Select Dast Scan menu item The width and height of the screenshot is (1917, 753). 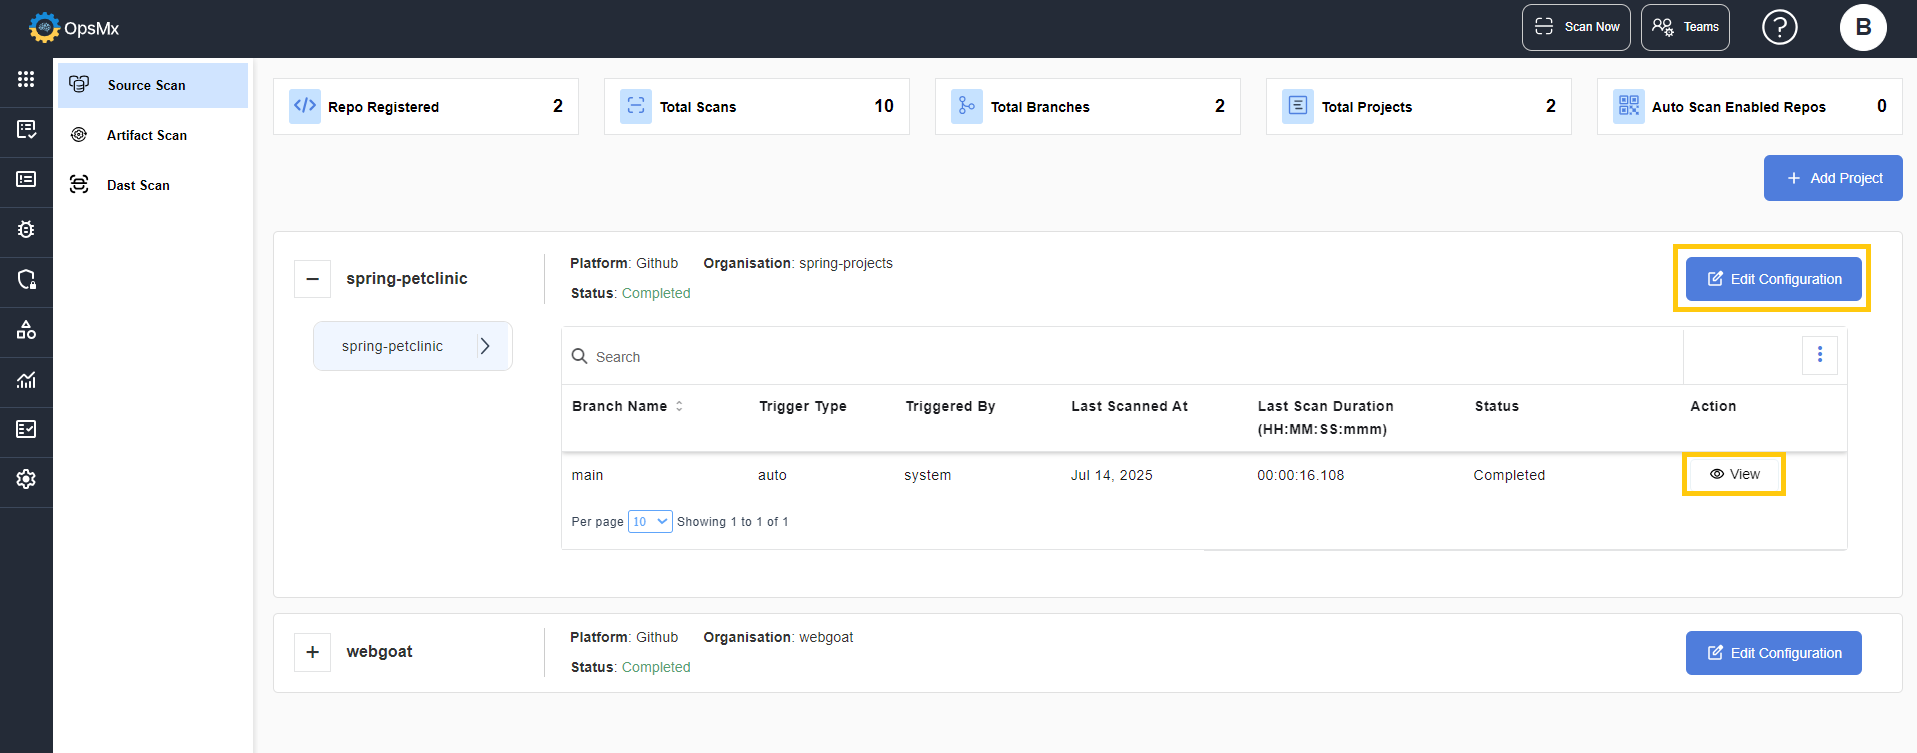click(138, 185)
